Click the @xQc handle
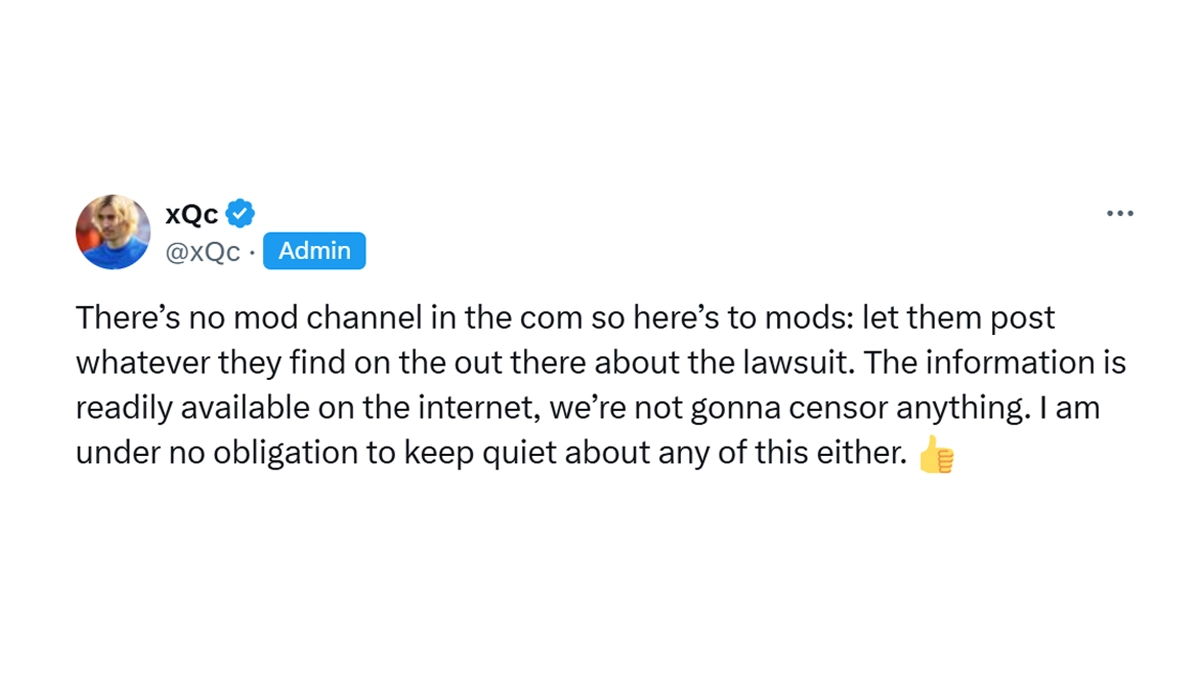1200x675 pixels. [202, 252]
